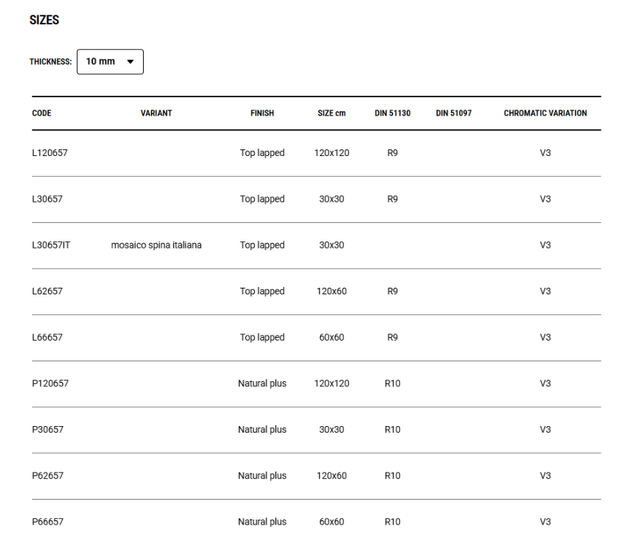Click the CODE column header

pos(42,113)
